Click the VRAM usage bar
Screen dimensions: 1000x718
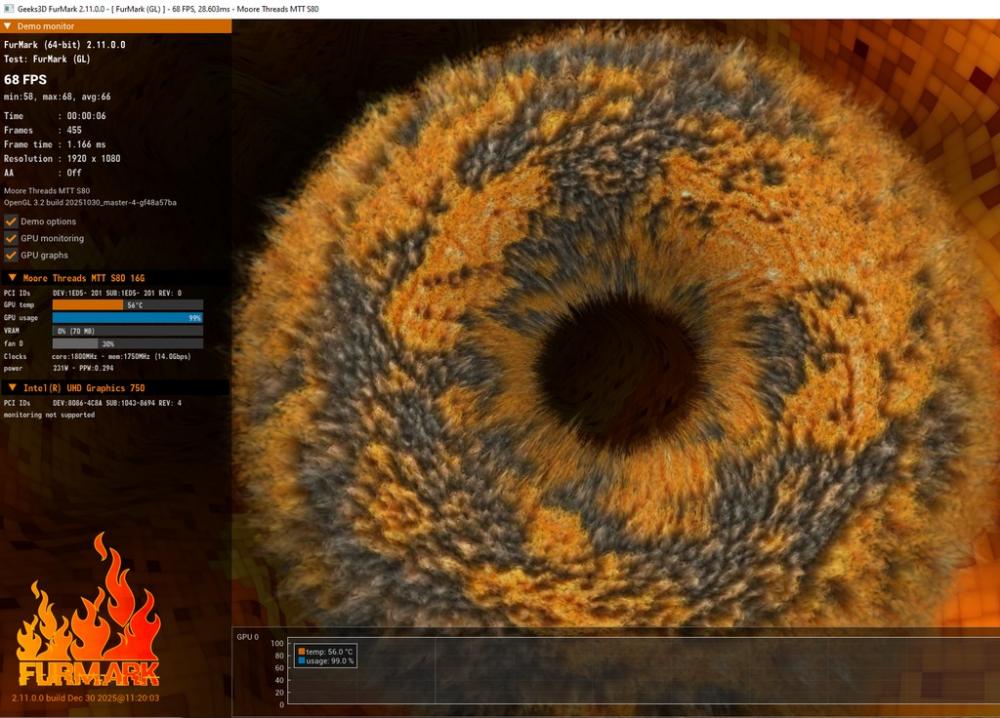127,331
